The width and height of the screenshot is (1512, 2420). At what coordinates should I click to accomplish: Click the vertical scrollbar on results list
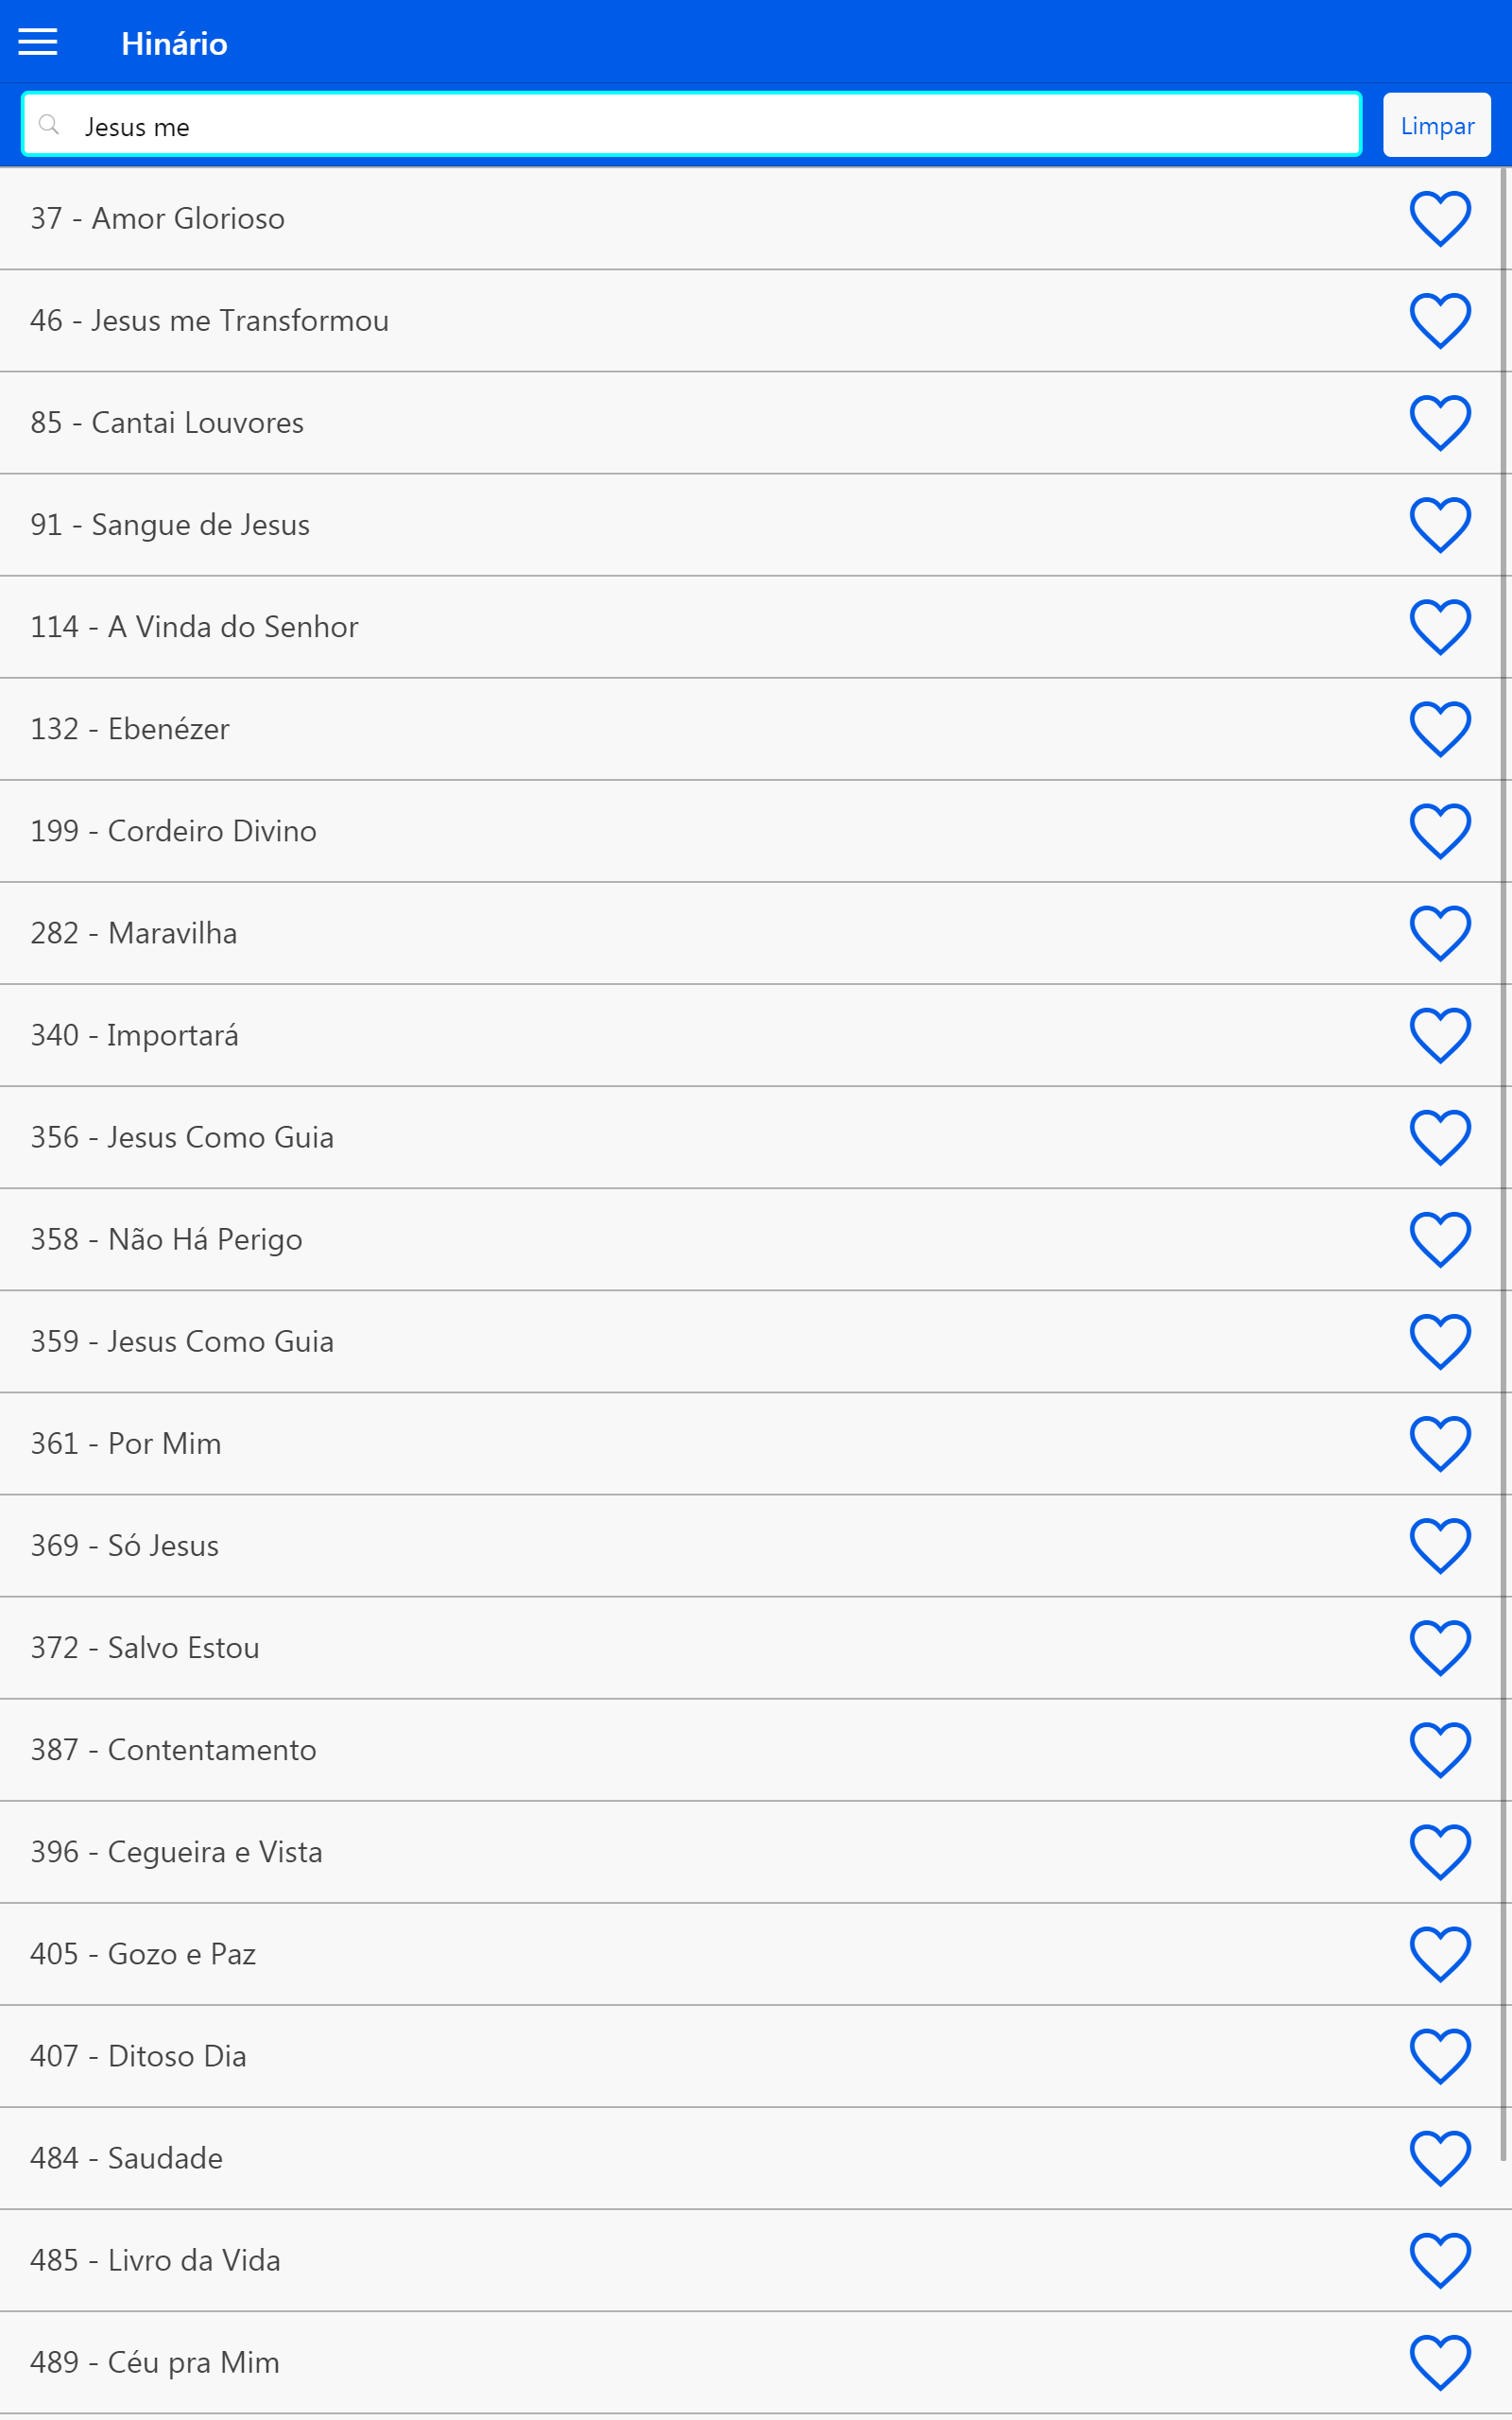click(1503, 1165)
